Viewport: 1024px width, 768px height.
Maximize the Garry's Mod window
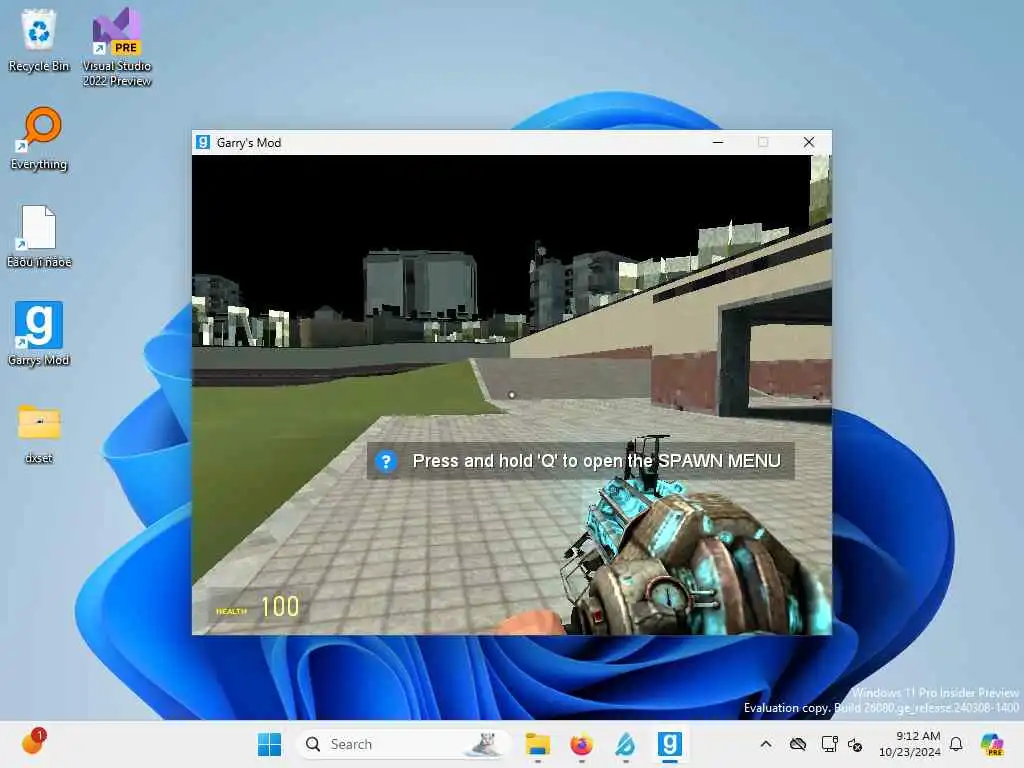(x=763, y=142)
